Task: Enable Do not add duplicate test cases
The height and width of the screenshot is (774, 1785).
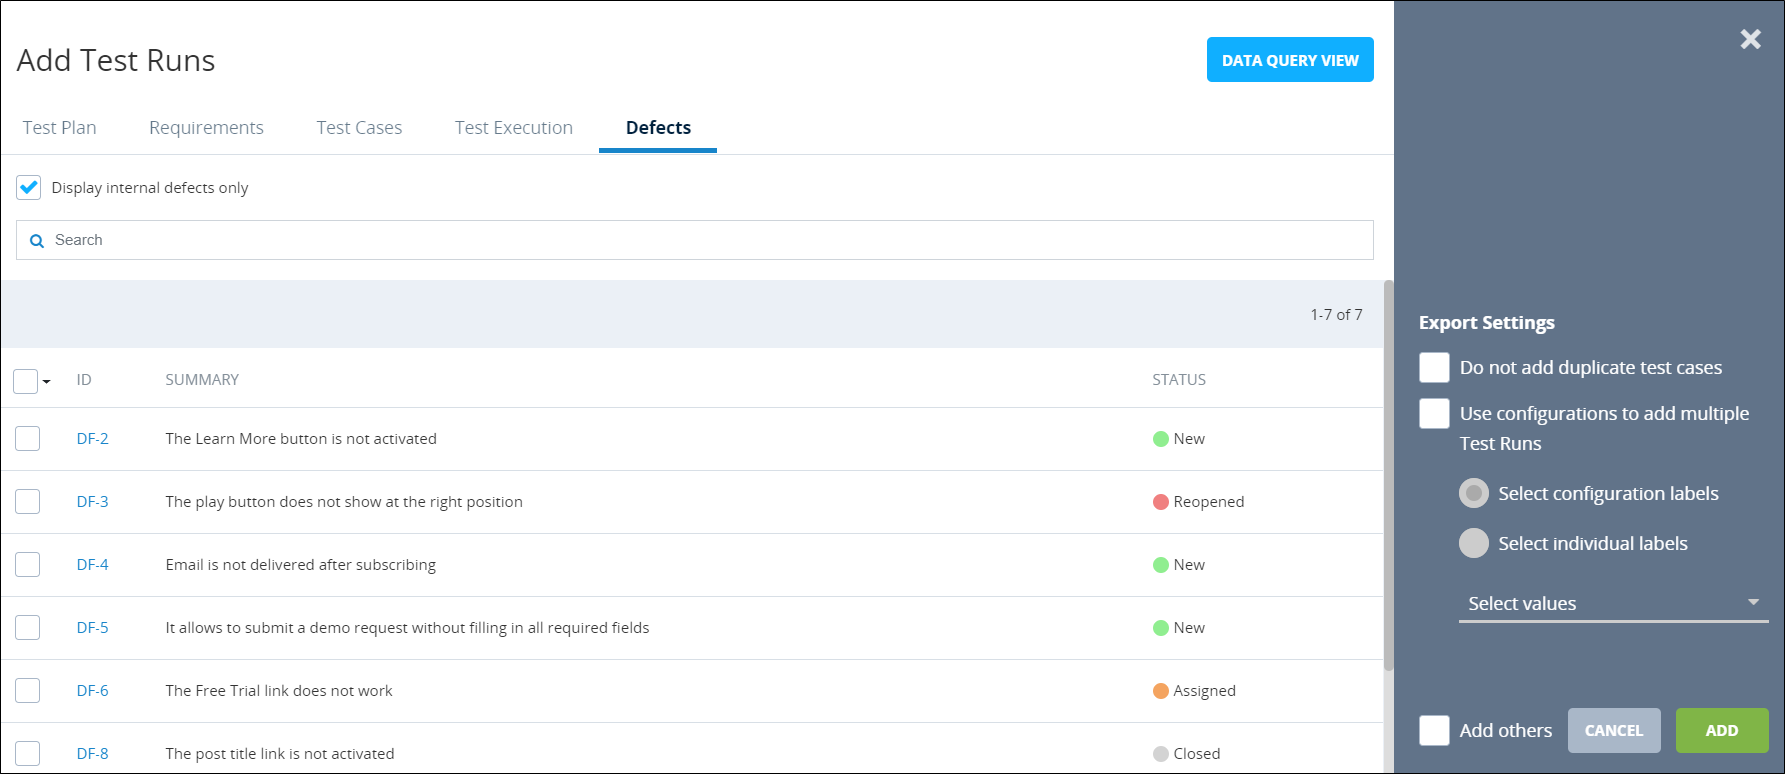Action: pos(1434,368)
